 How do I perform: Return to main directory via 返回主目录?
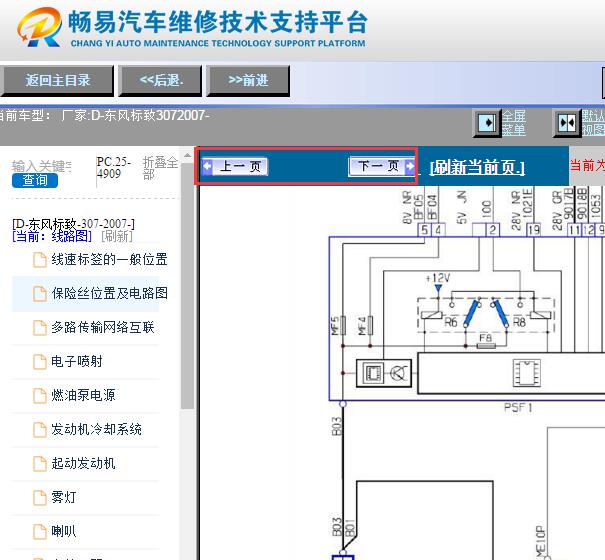57,80
